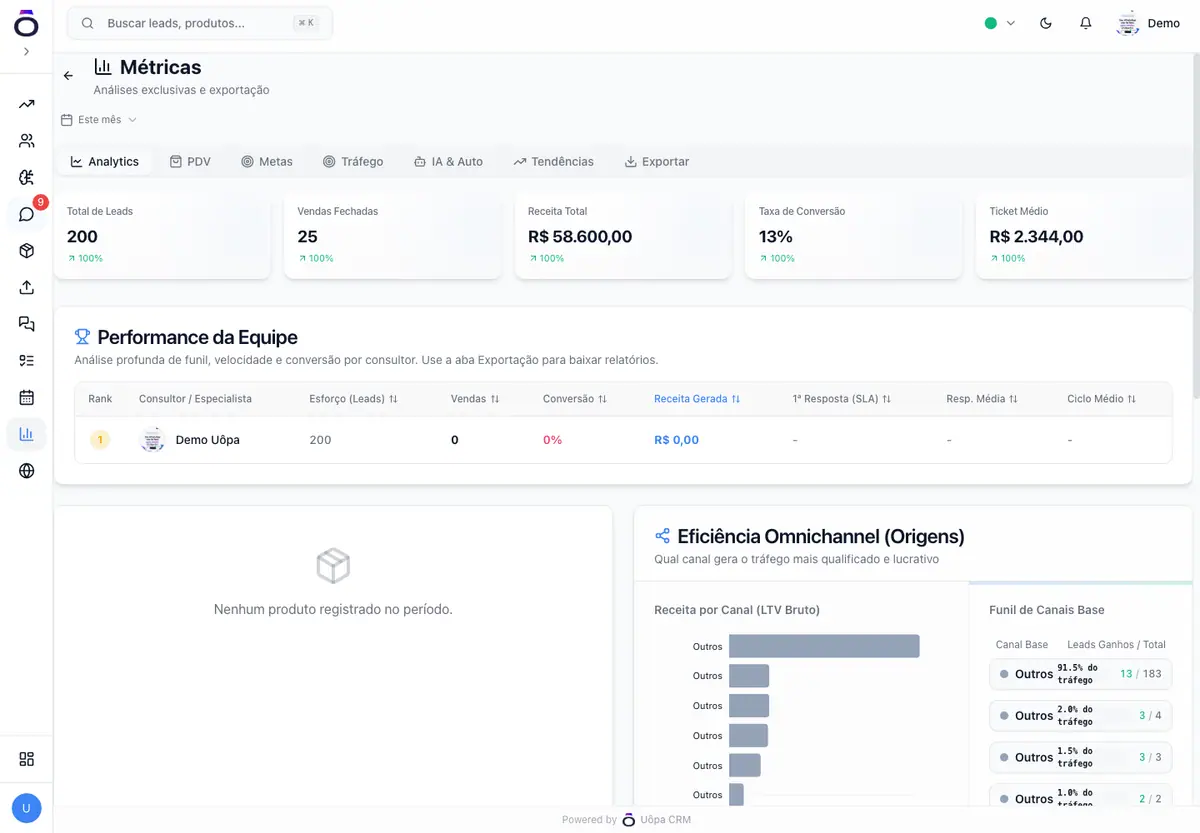This screenshot has height=833, width=1200.
Task: Switch to the IA & Auto tab
Action: click(x=448, y=161)
